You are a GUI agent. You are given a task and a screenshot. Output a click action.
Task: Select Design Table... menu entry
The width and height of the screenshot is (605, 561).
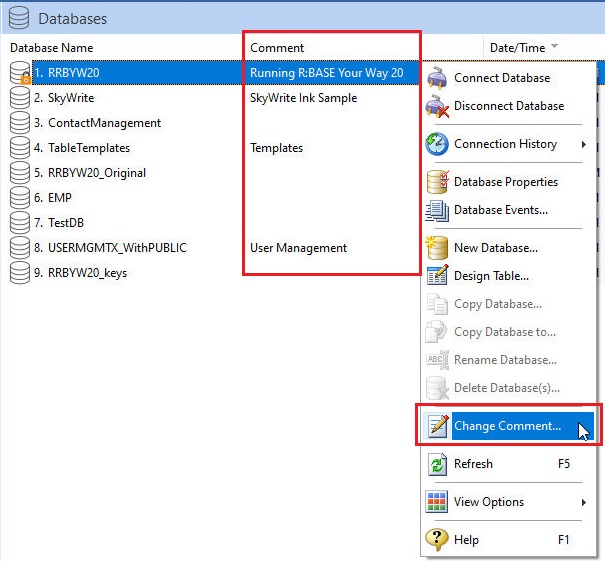tap(509, 276)
